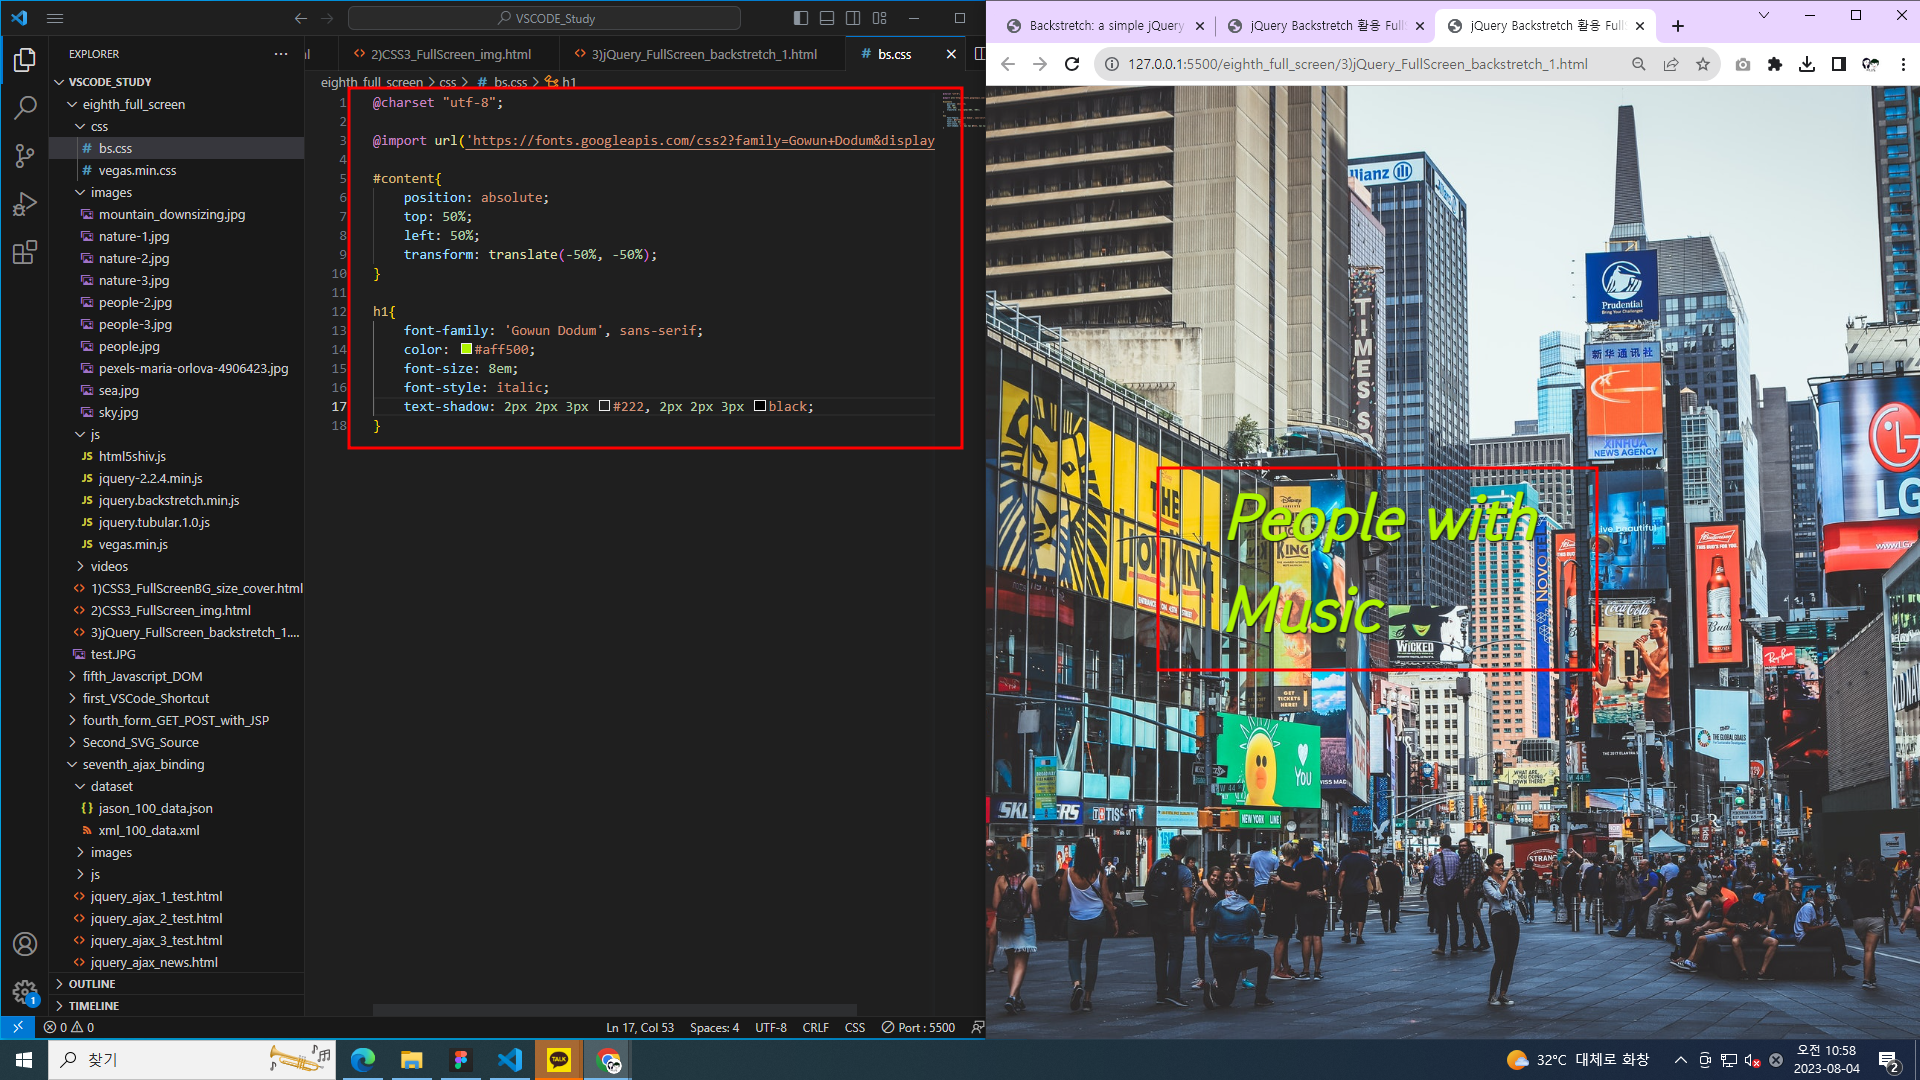Toggle Secondary Side Bar layout button
The height and width of the screenshot is (1080, 1920).
(x=853, y=18)
